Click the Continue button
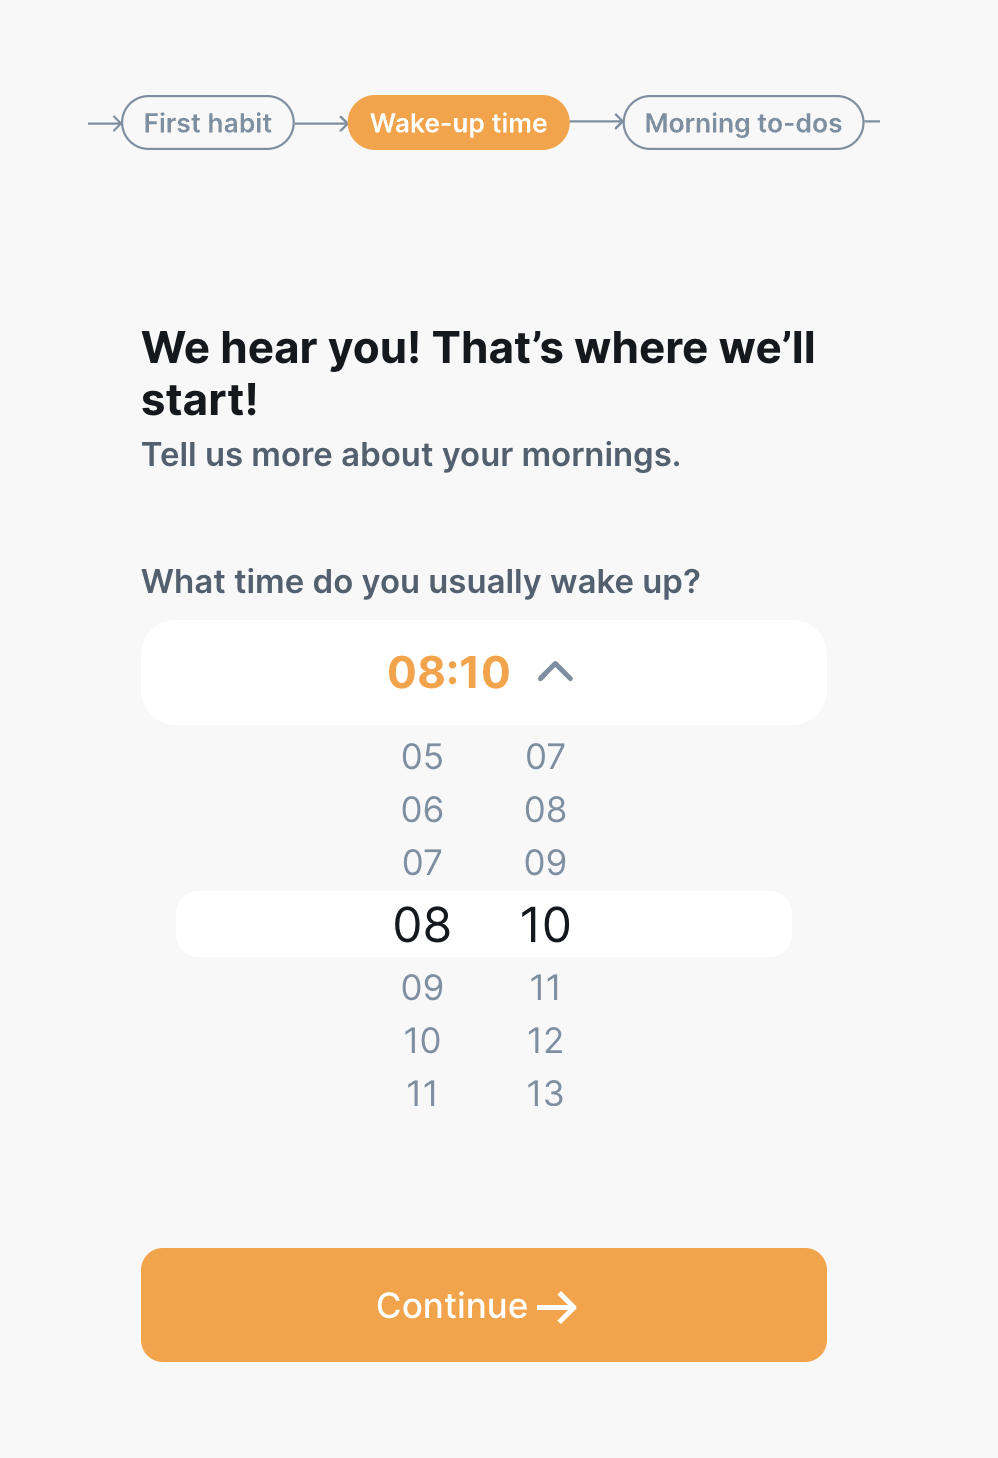The width and height of the screenshot is (998, 1458). tap(483, 1304)
